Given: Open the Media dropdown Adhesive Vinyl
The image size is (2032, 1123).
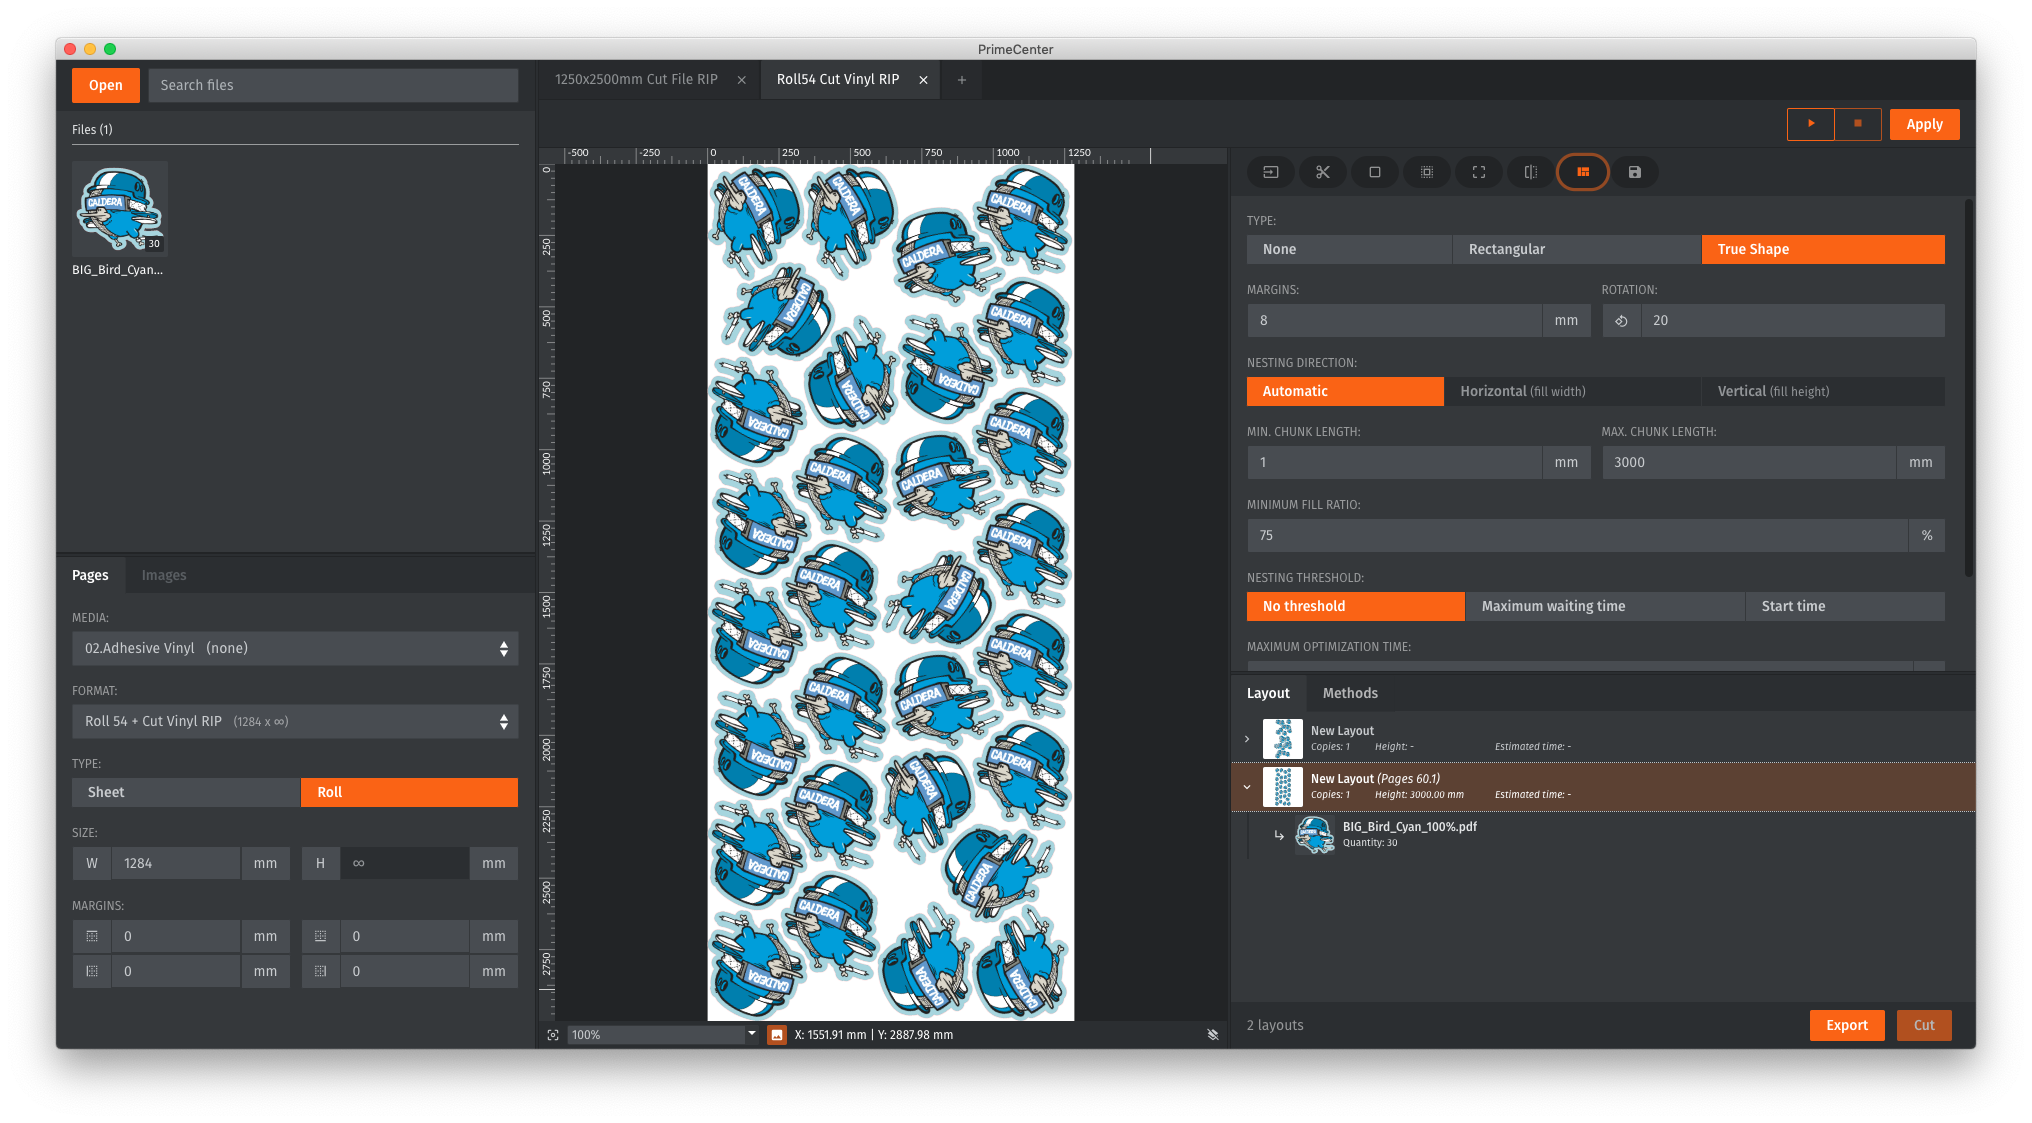Looking at the screenshot, I should [x=294, y=648].
